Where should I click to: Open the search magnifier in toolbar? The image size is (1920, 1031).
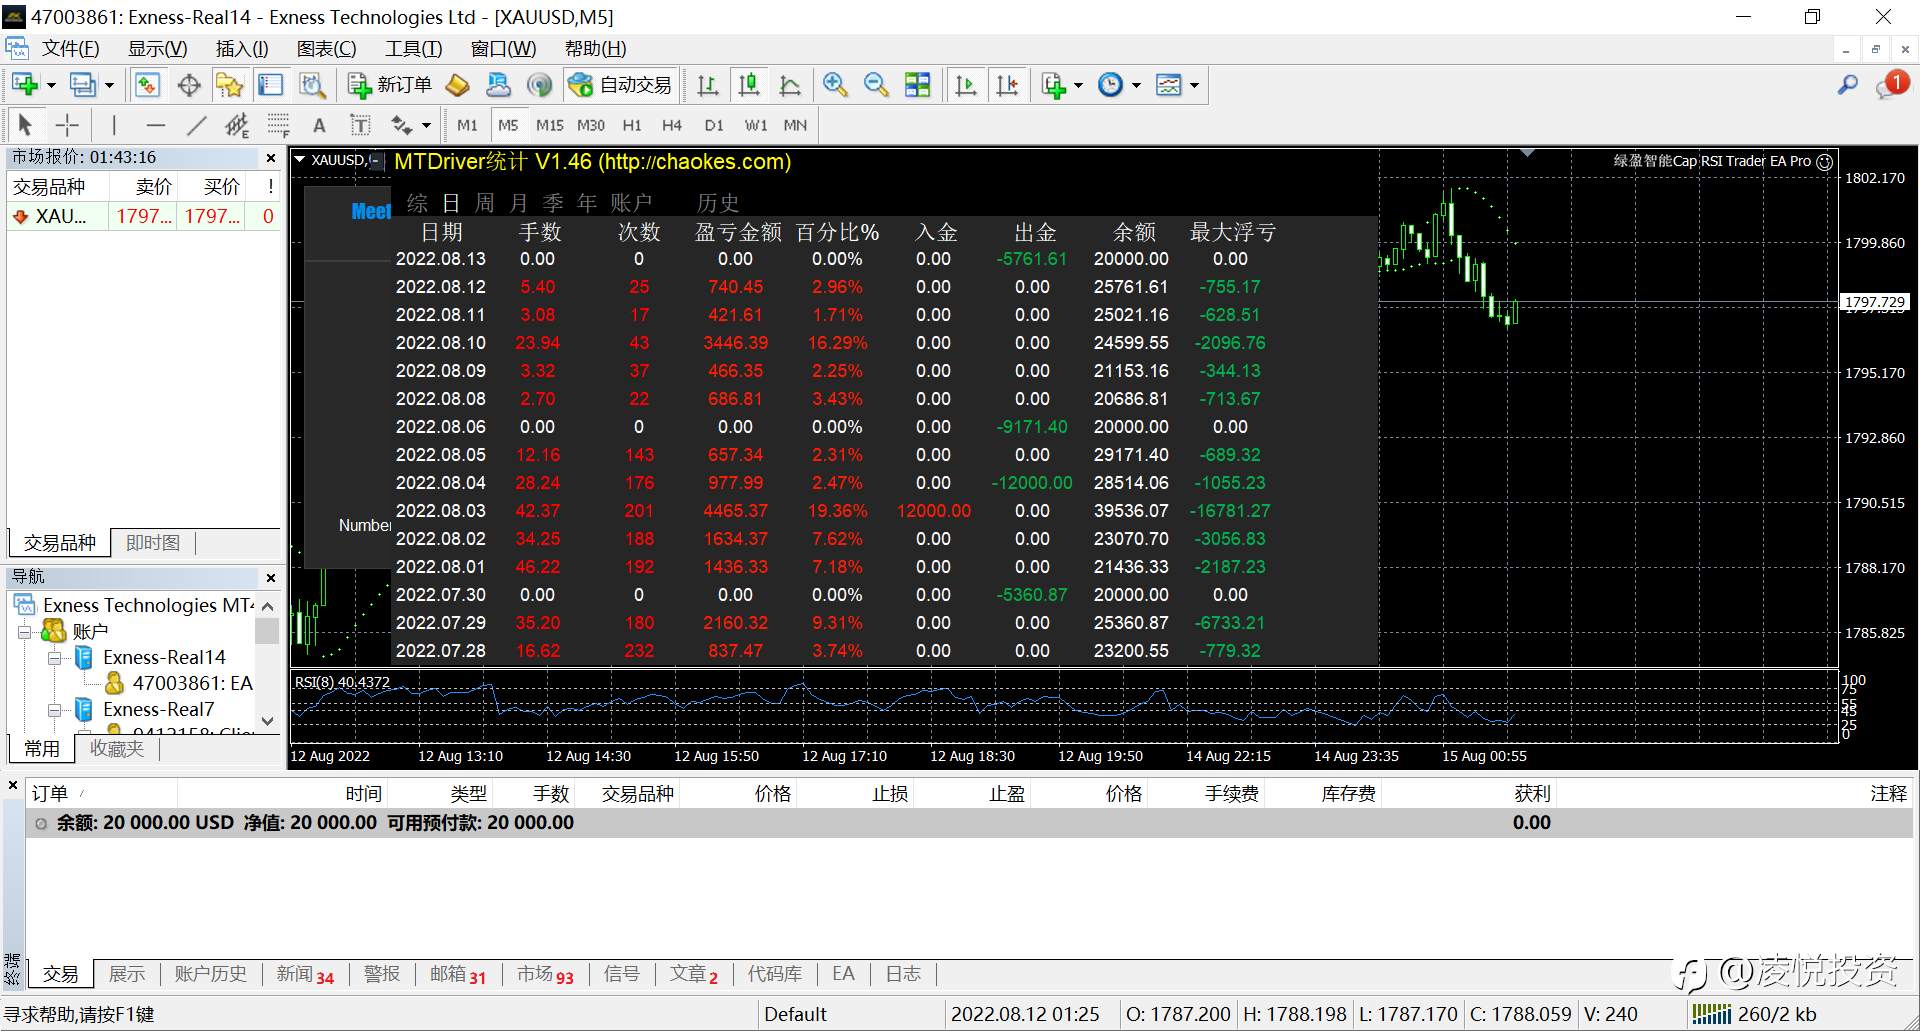tap(1847, 86)
